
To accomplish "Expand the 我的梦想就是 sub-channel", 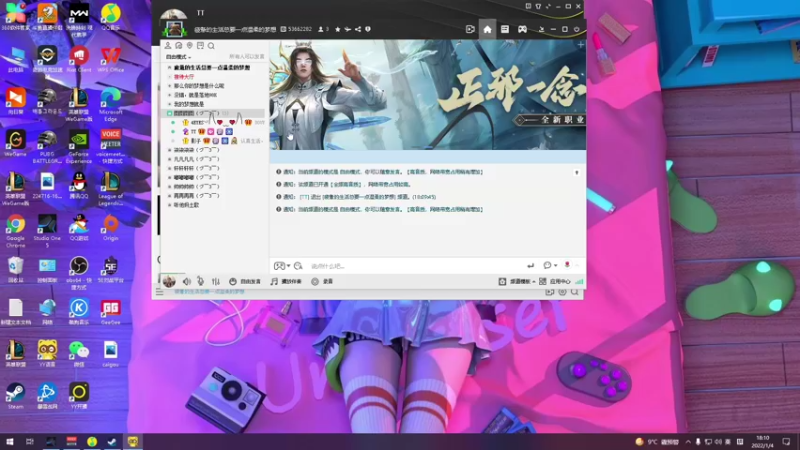I will (169, 104).
